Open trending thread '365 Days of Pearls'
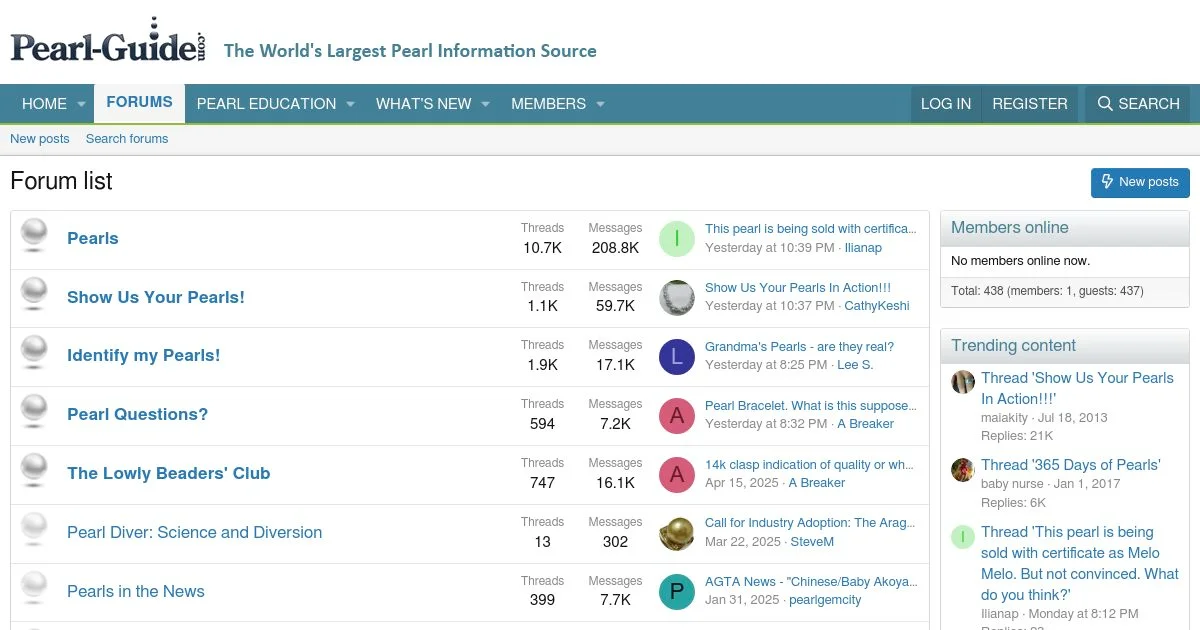The image size is (1200, 630). (x=1071, y=465)
